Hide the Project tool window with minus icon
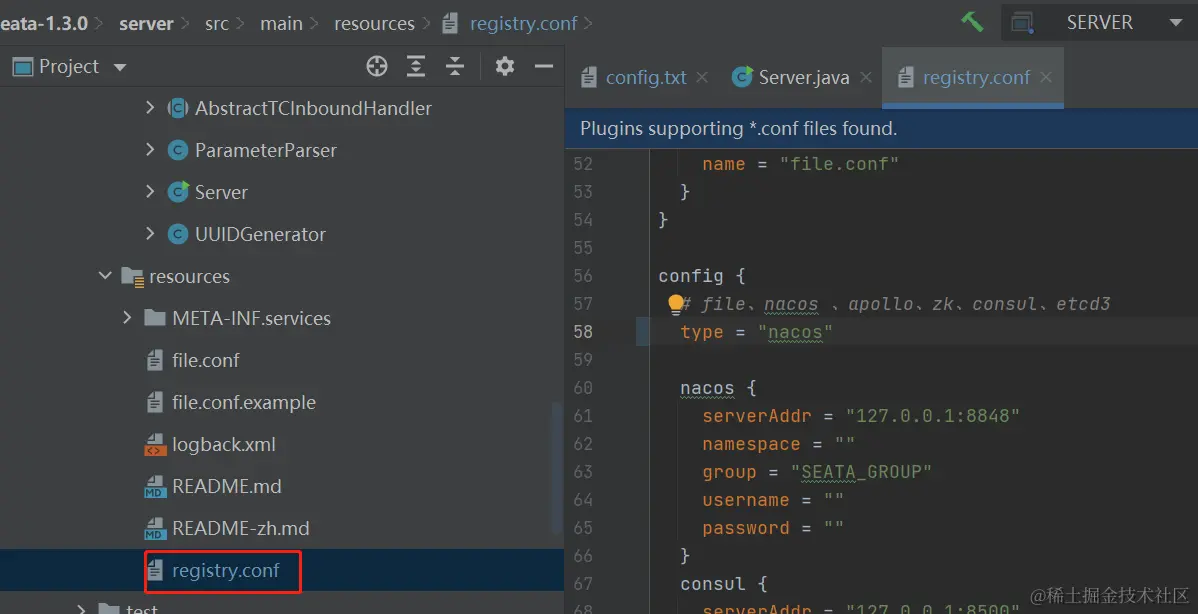 543,66
